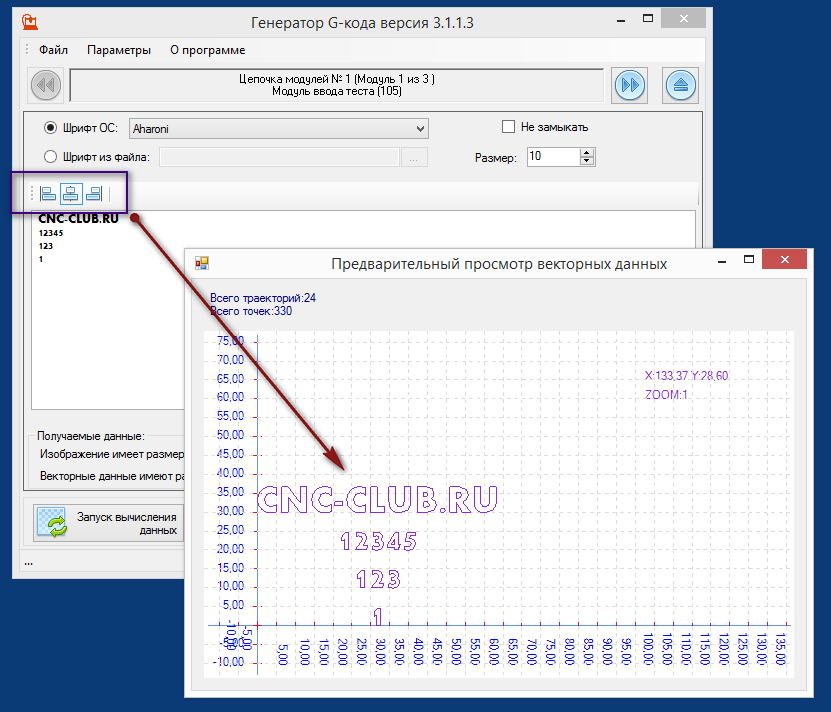Align text to center icon

[x=71, y=194]
